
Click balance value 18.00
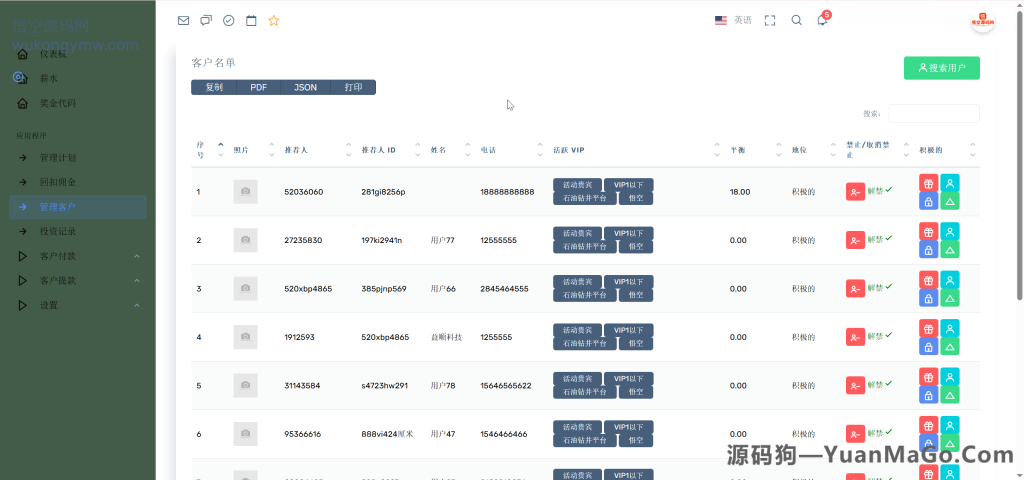coord(740,192)
